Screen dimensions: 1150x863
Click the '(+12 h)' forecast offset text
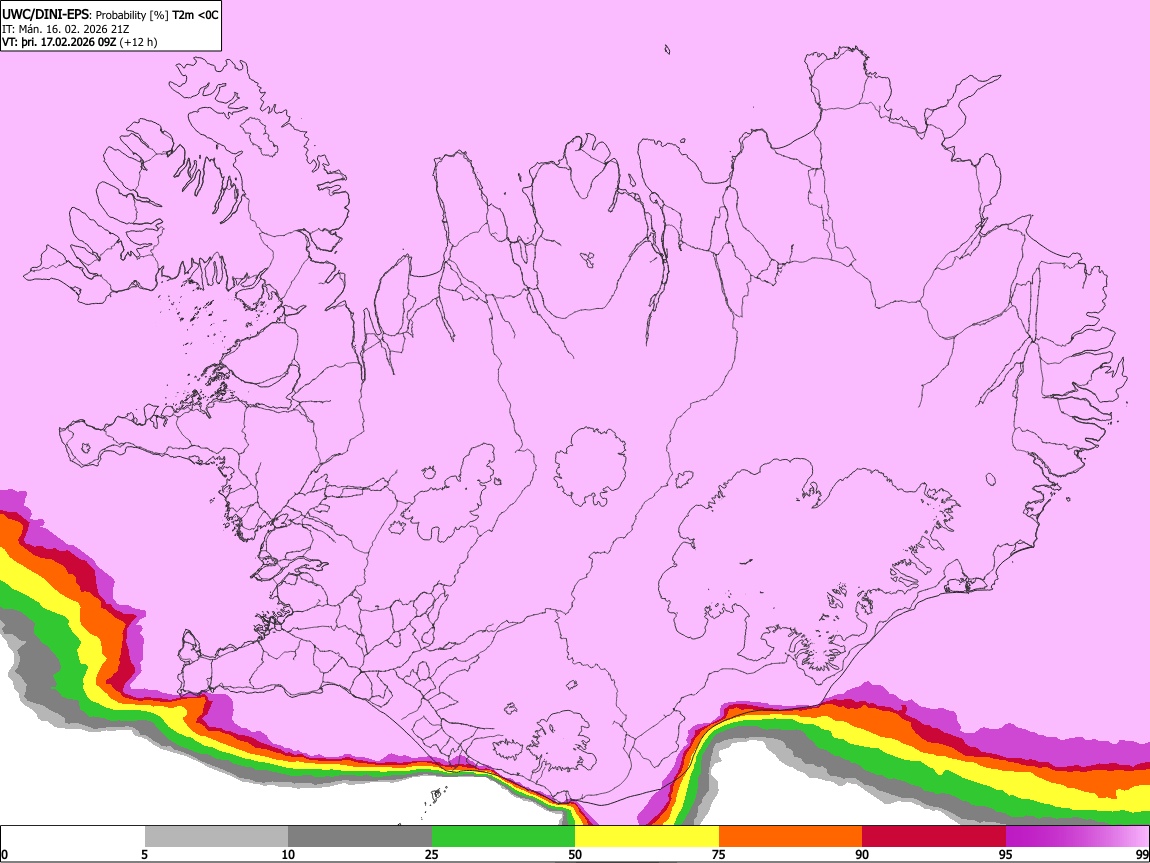point(139,42)
